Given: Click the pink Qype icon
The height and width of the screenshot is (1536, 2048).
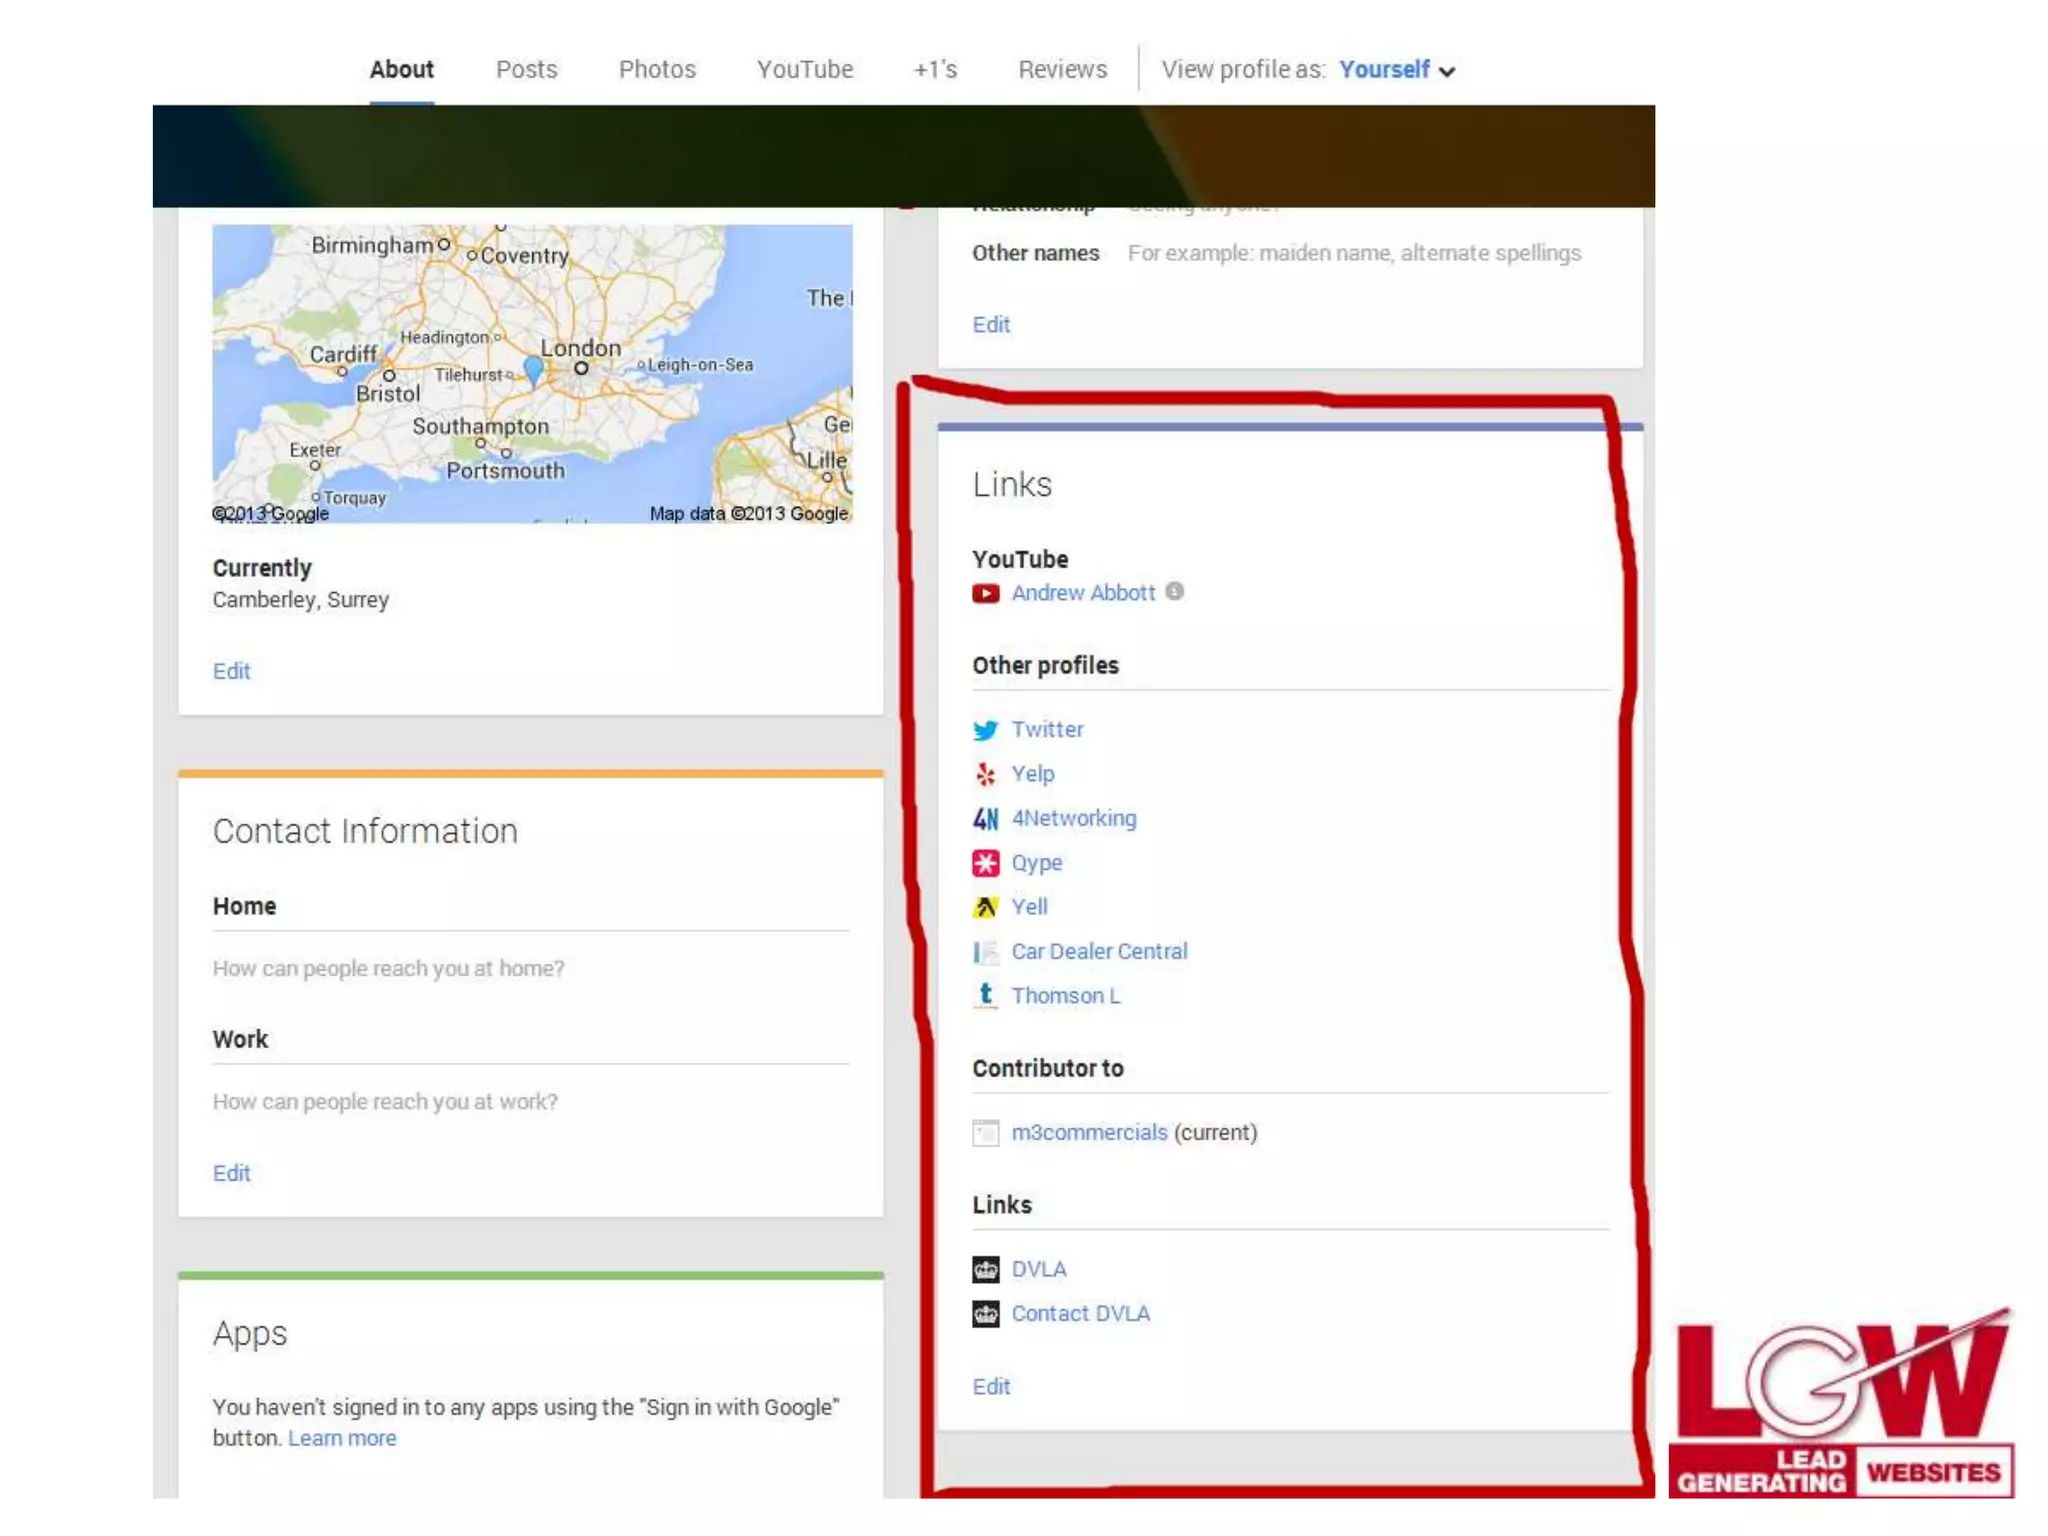Looking at the screenshot, I should pos(985,863).
